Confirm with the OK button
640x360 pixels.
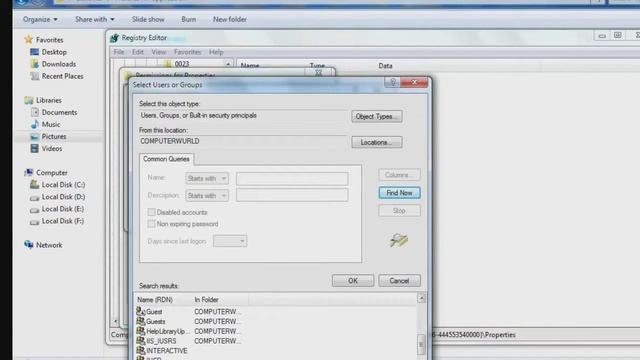point(353,280)
